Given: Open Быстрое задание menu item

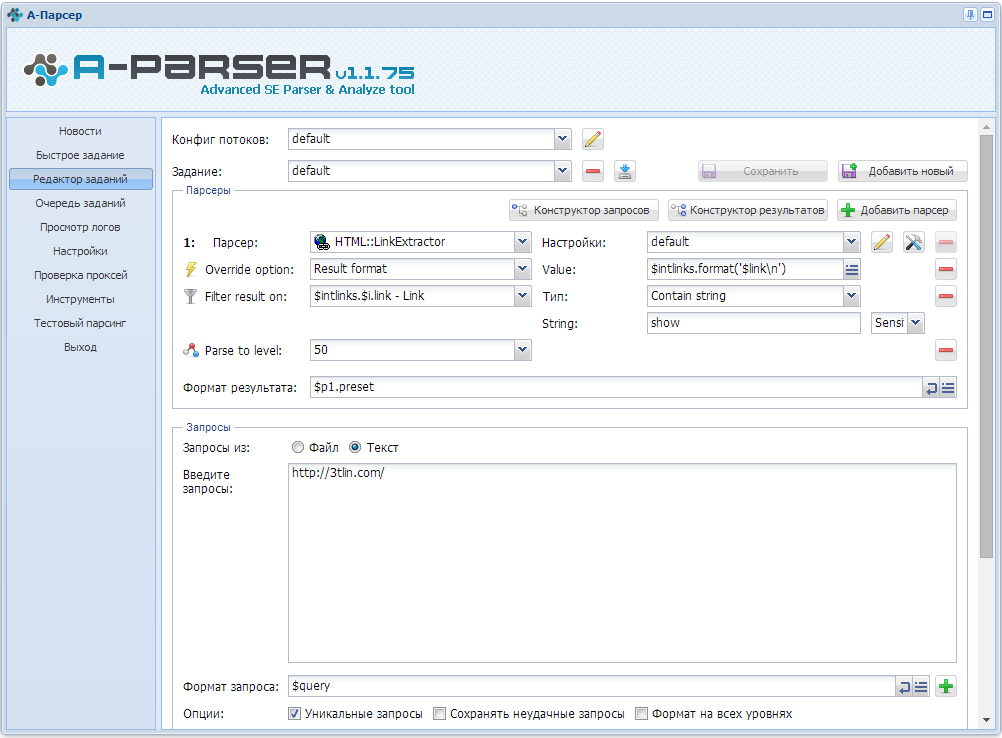Looking at the screenshot, I should pyautogui.click(x=81, y=155).
